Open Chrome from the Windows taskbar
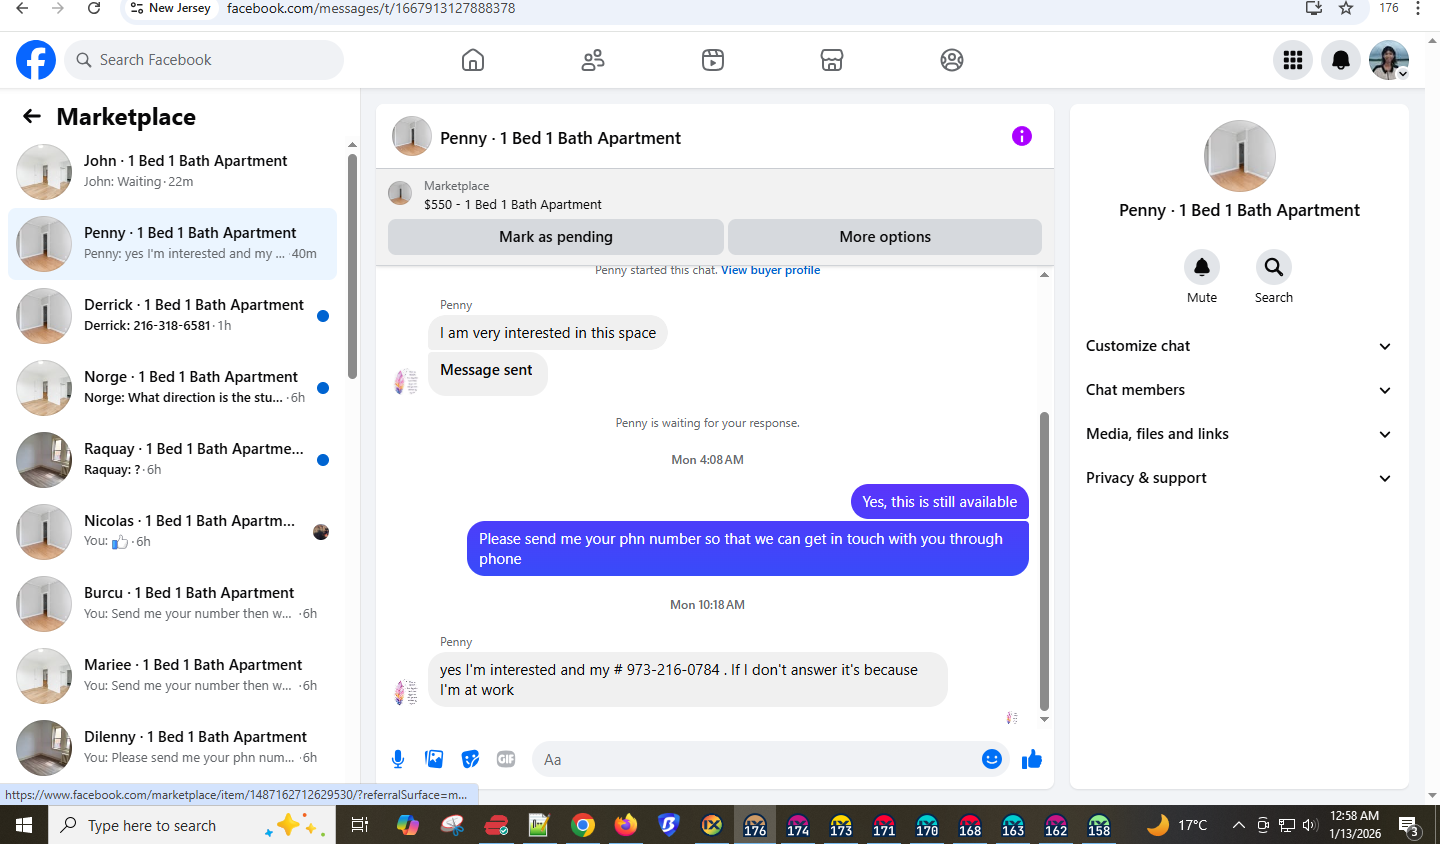This screenshot has width=1440, height=844. tap(583, 825)
